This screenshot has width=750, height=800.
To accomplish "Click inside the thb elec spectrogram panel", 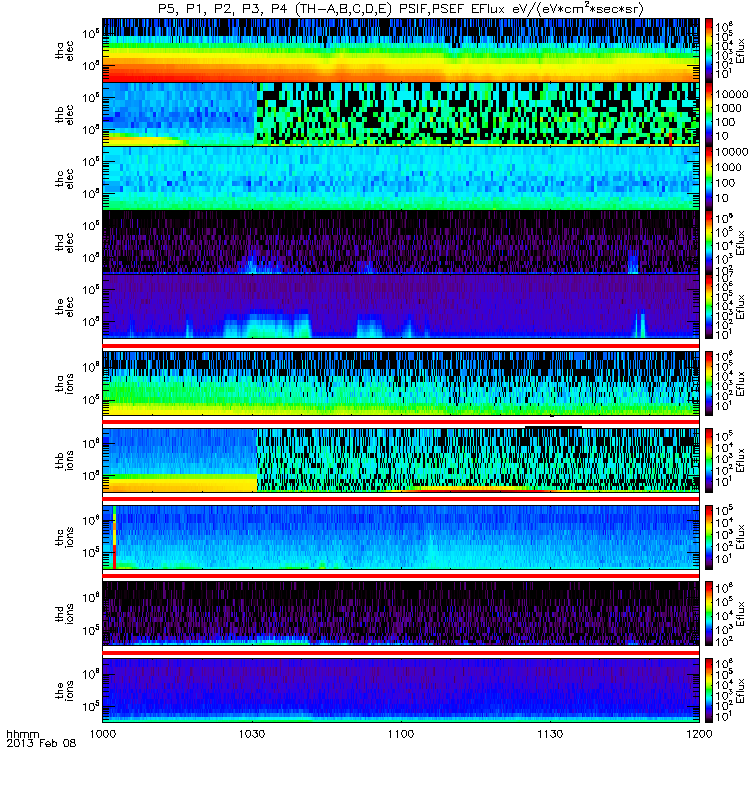I will click(401, 114).
